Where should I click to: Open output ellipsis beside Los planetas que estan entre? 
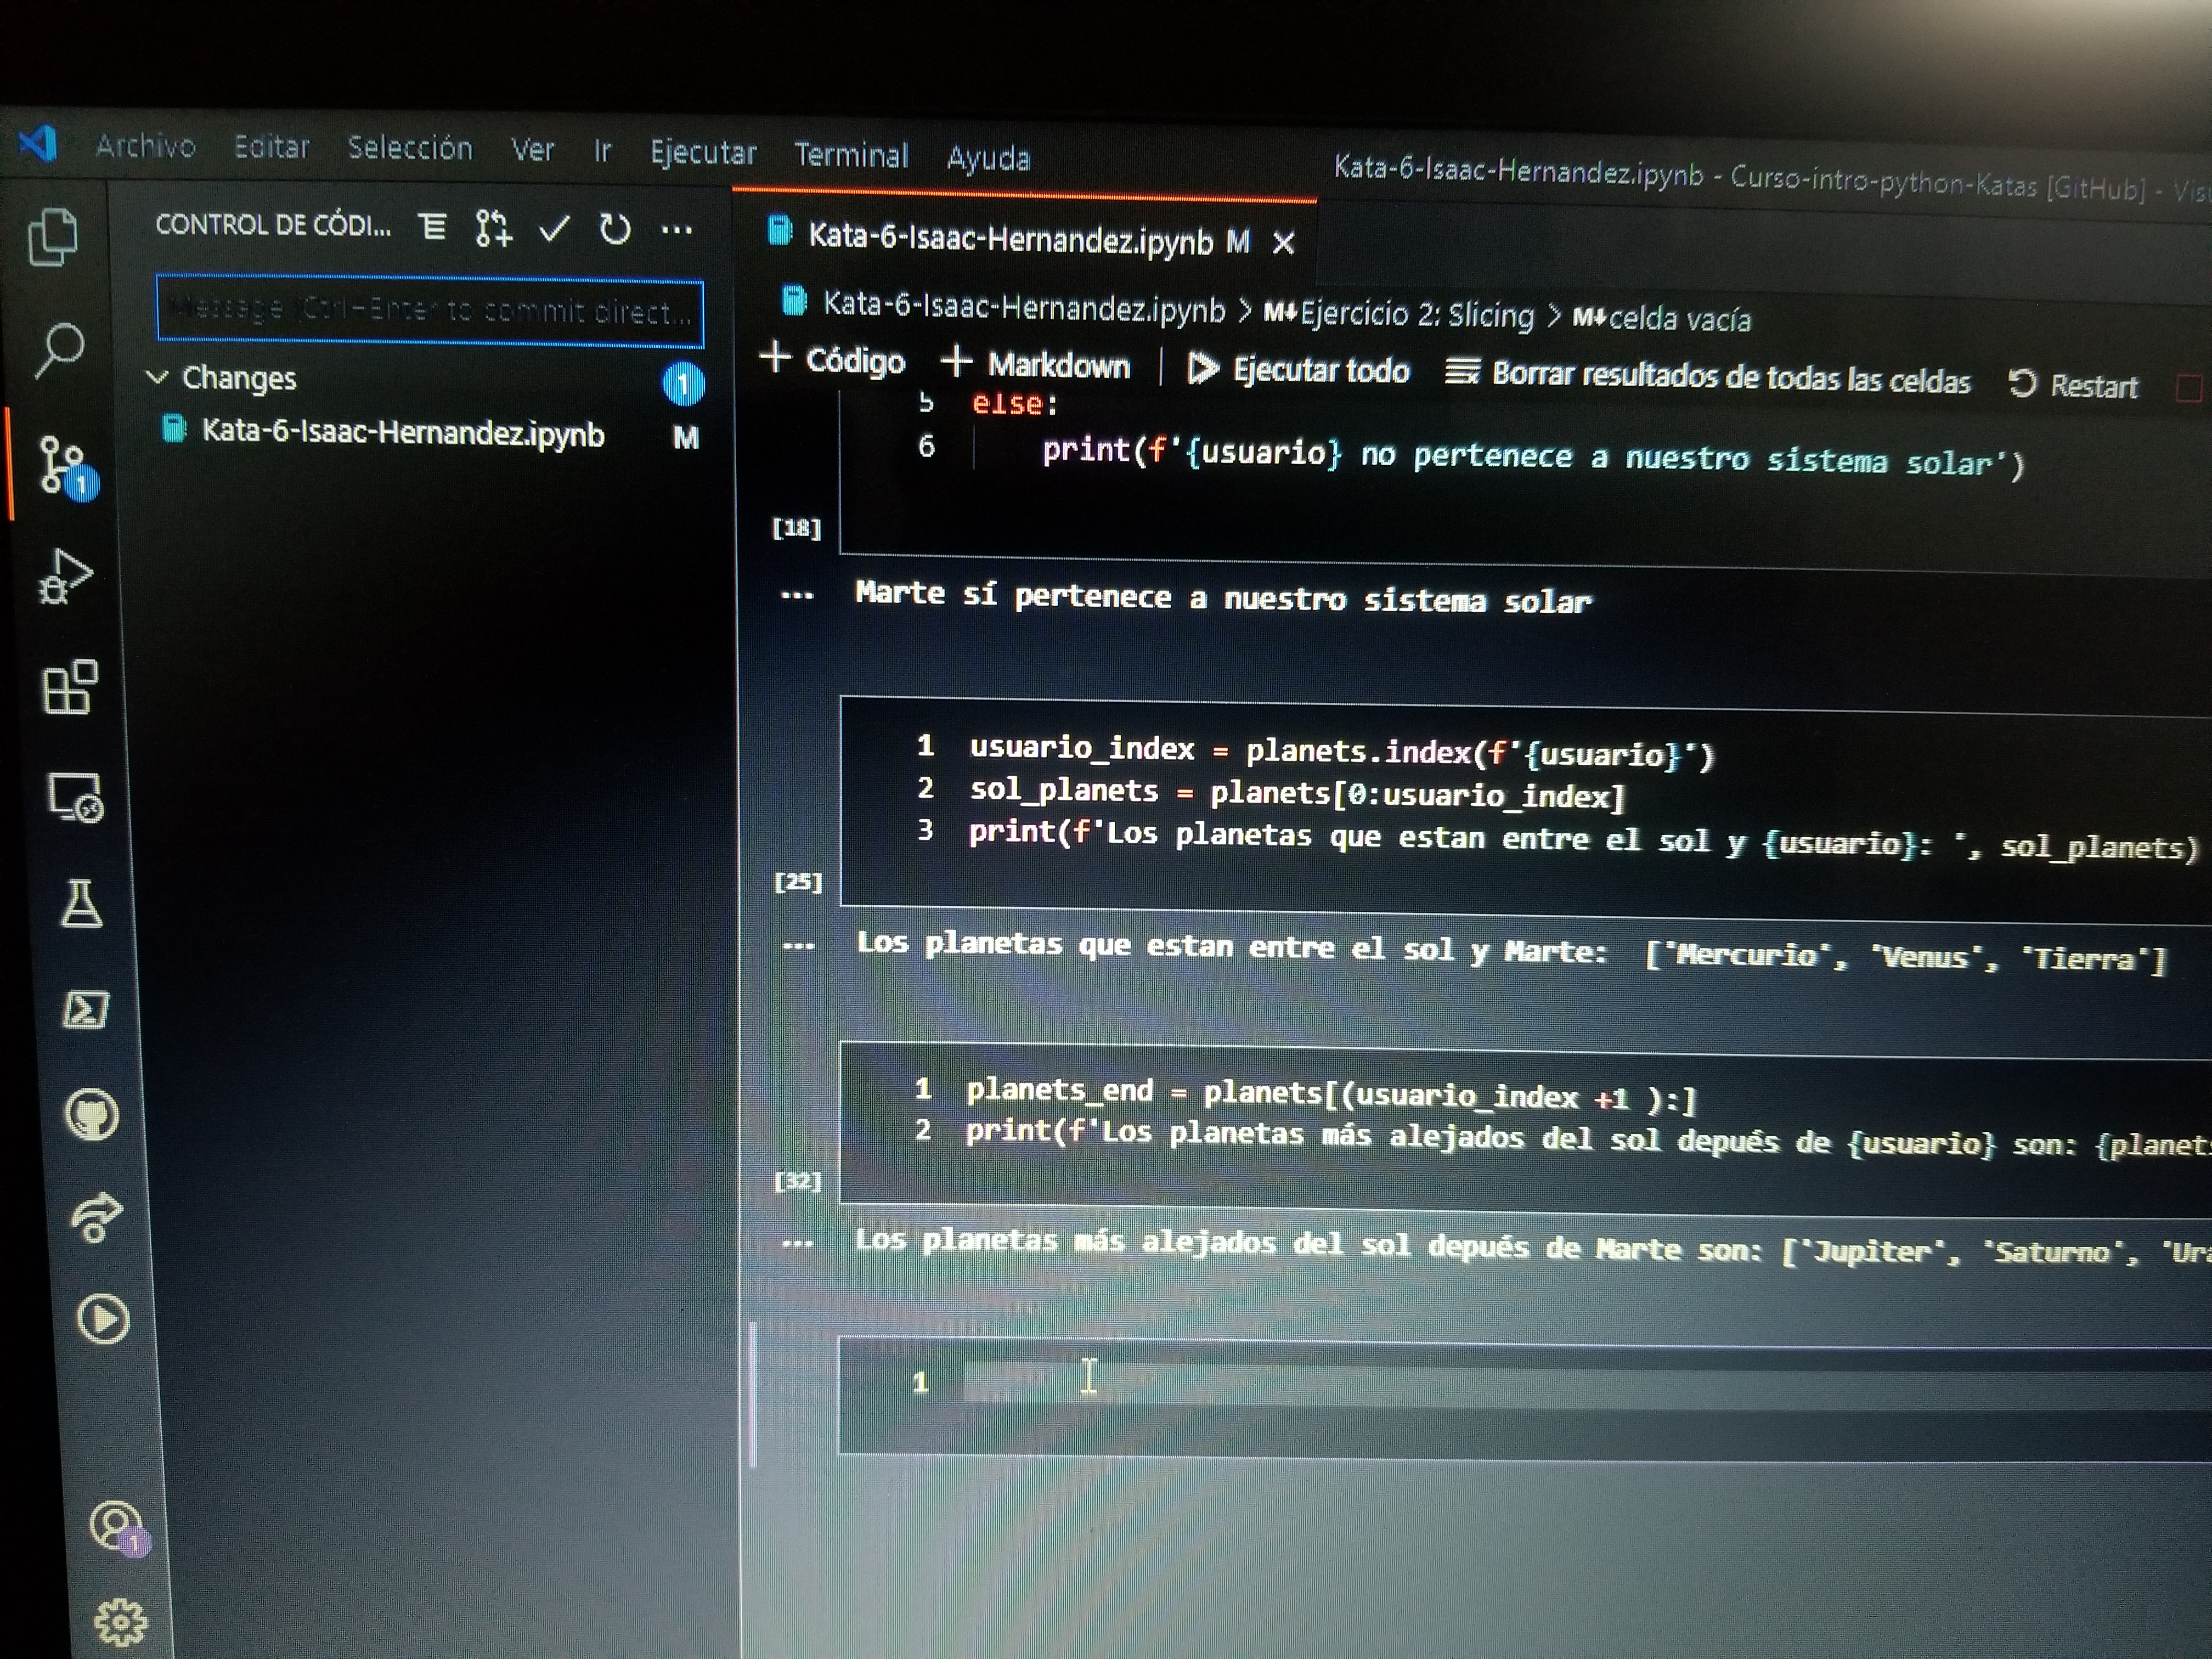click(798, 945)
